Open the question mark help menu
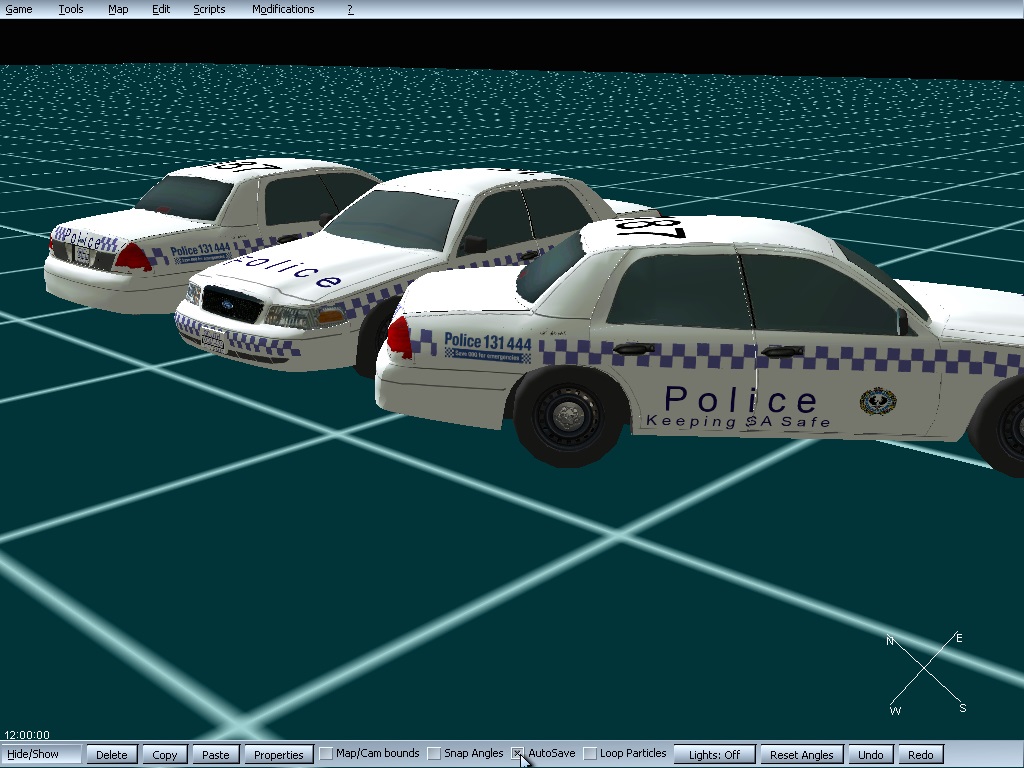The height and width of the screenshot is (768, 1024). 350,9
